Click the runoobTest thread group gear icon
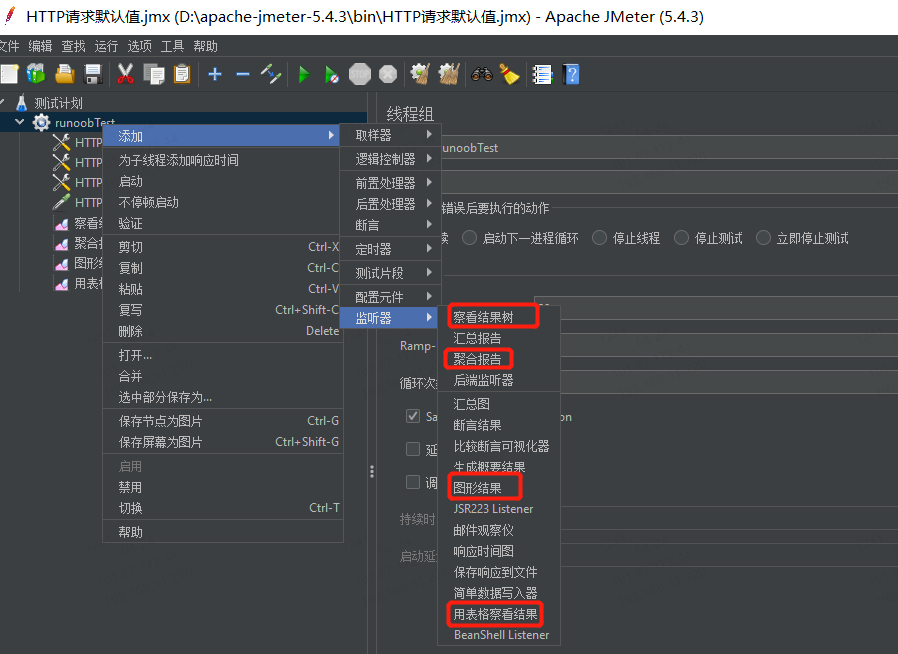 click(x=41, y=123)
